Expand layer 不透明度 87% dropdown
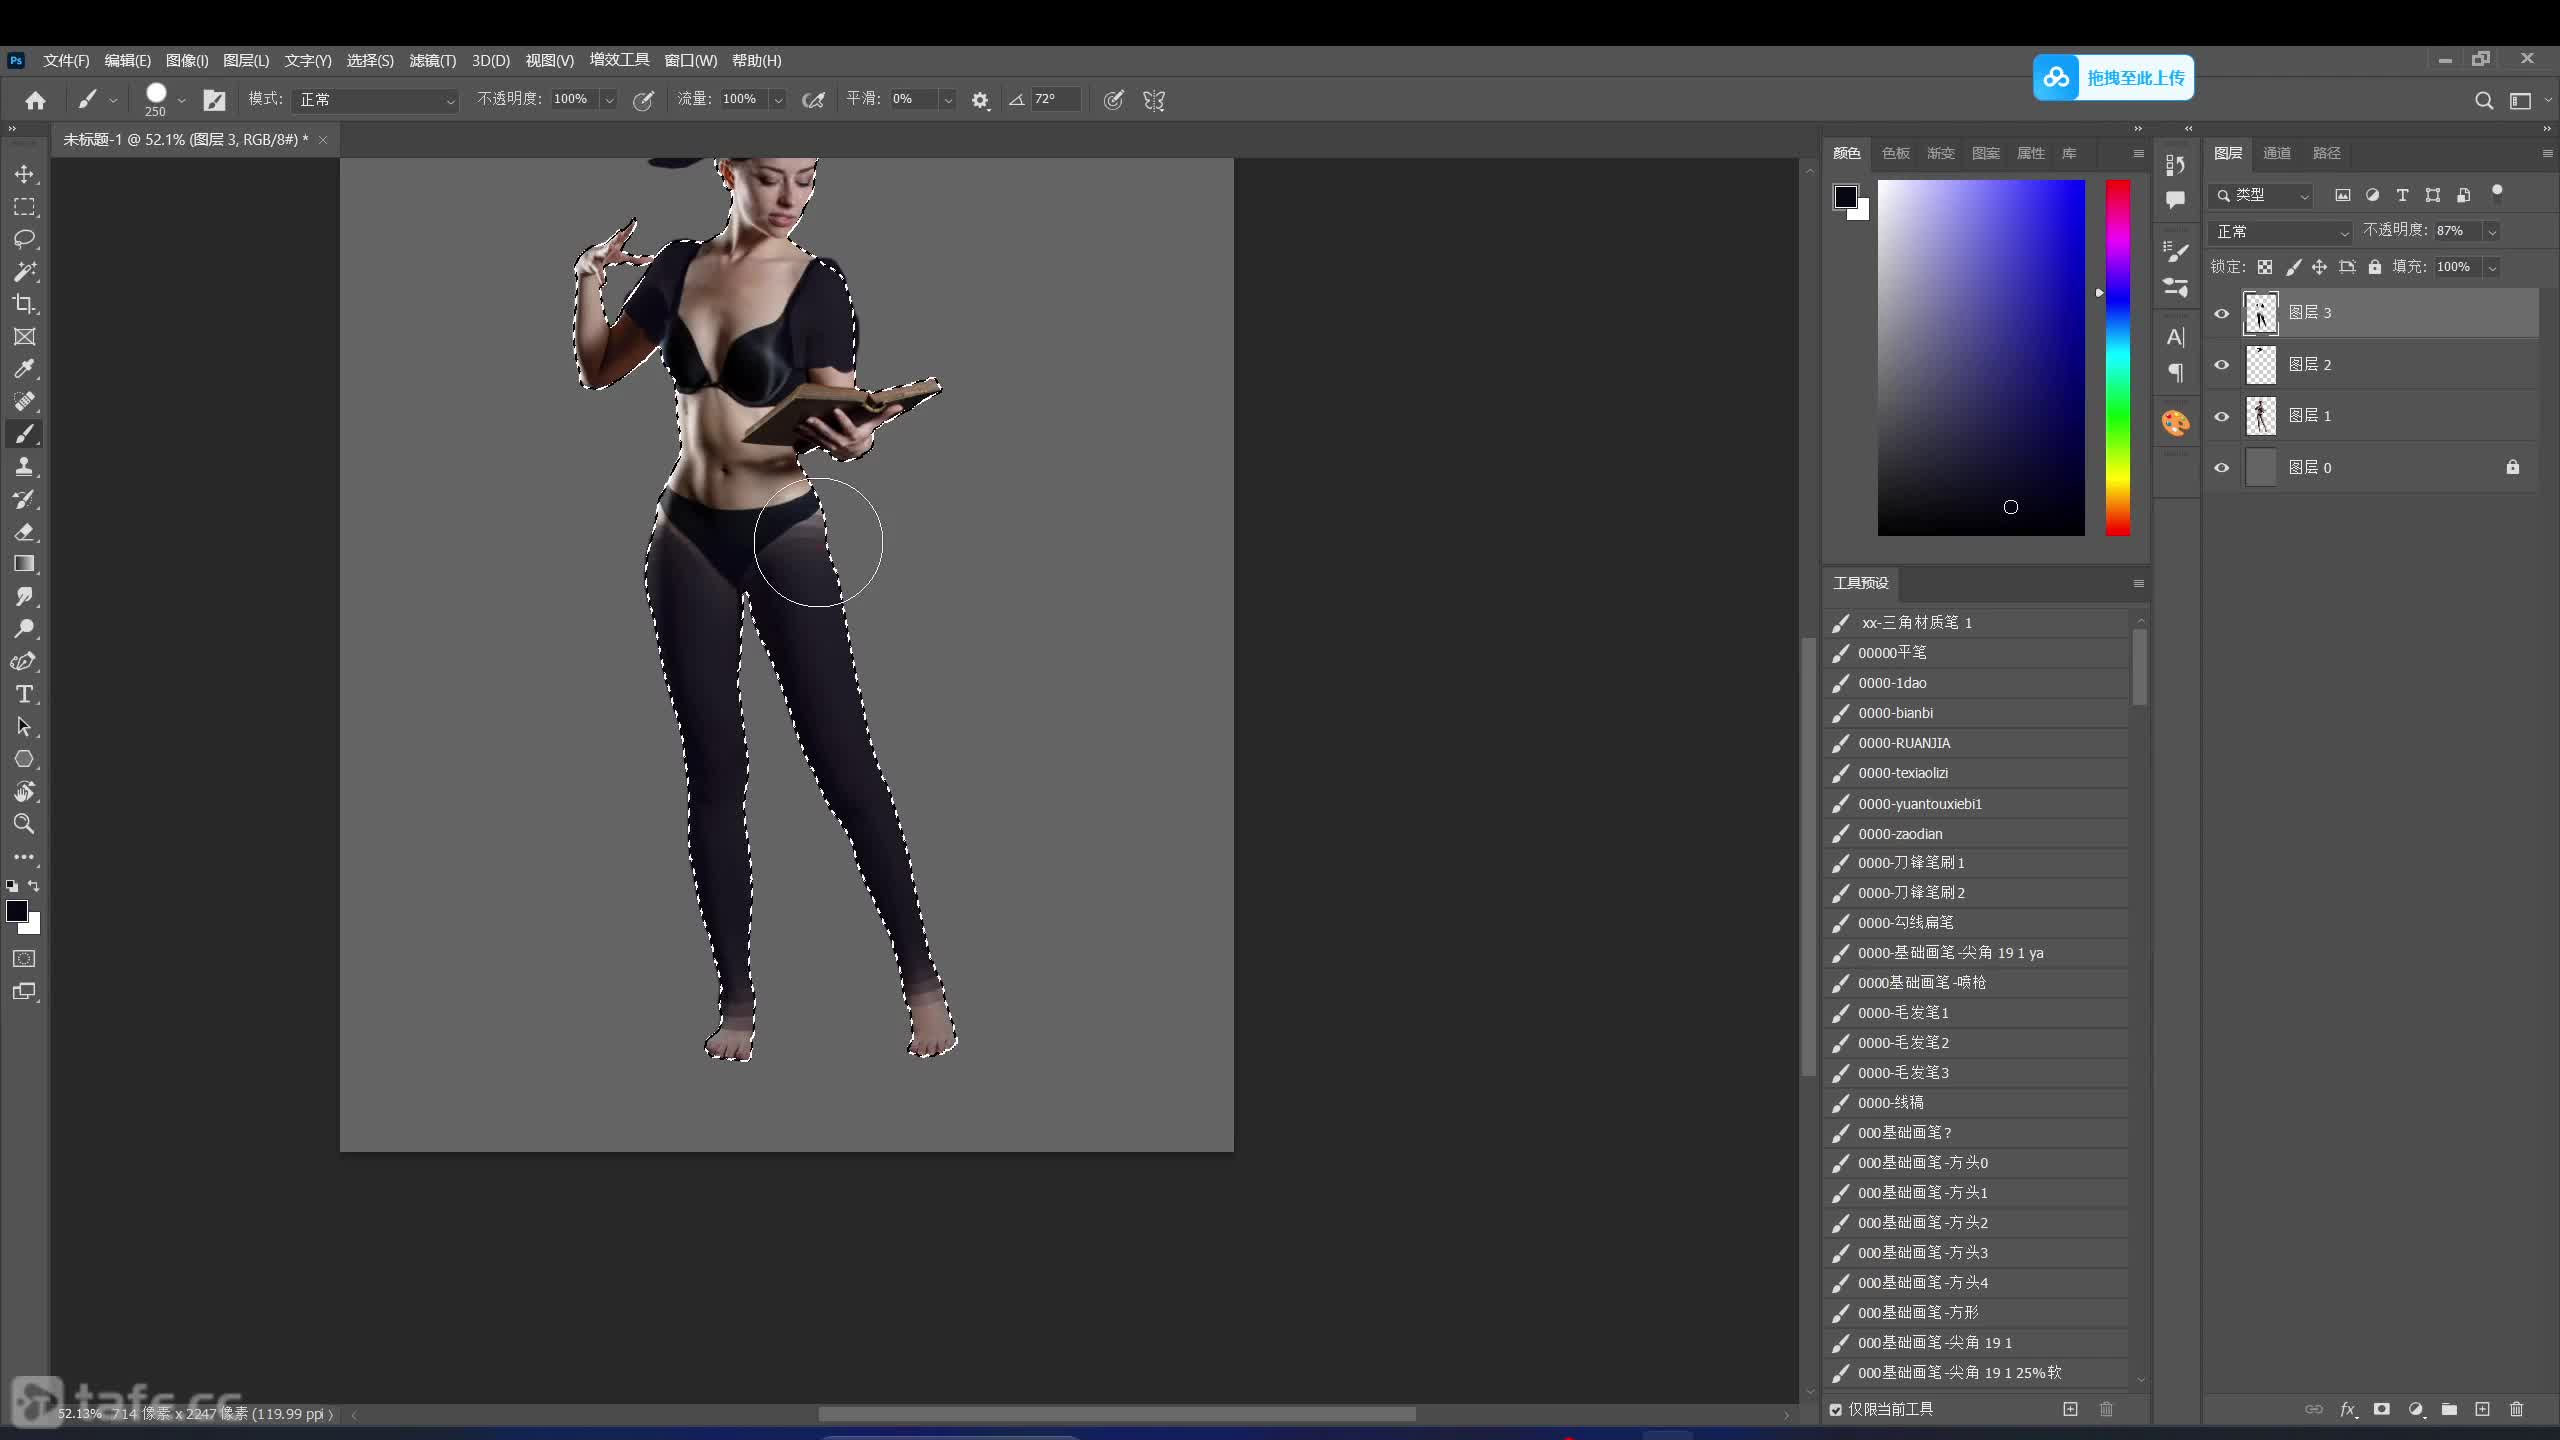This screenshot has height=1440, width=2560. click(2492, 232)
